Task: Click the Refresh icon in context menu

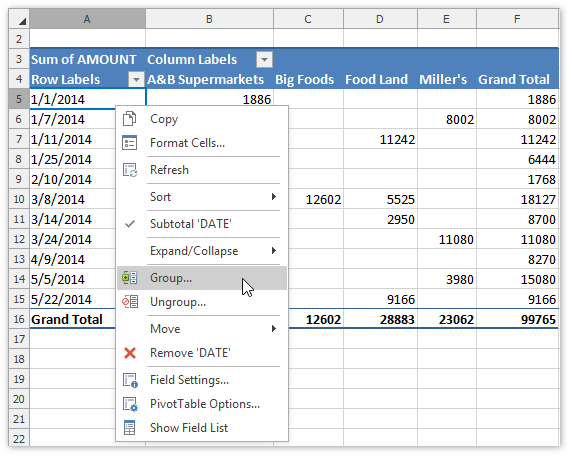Action: [130, 170]
